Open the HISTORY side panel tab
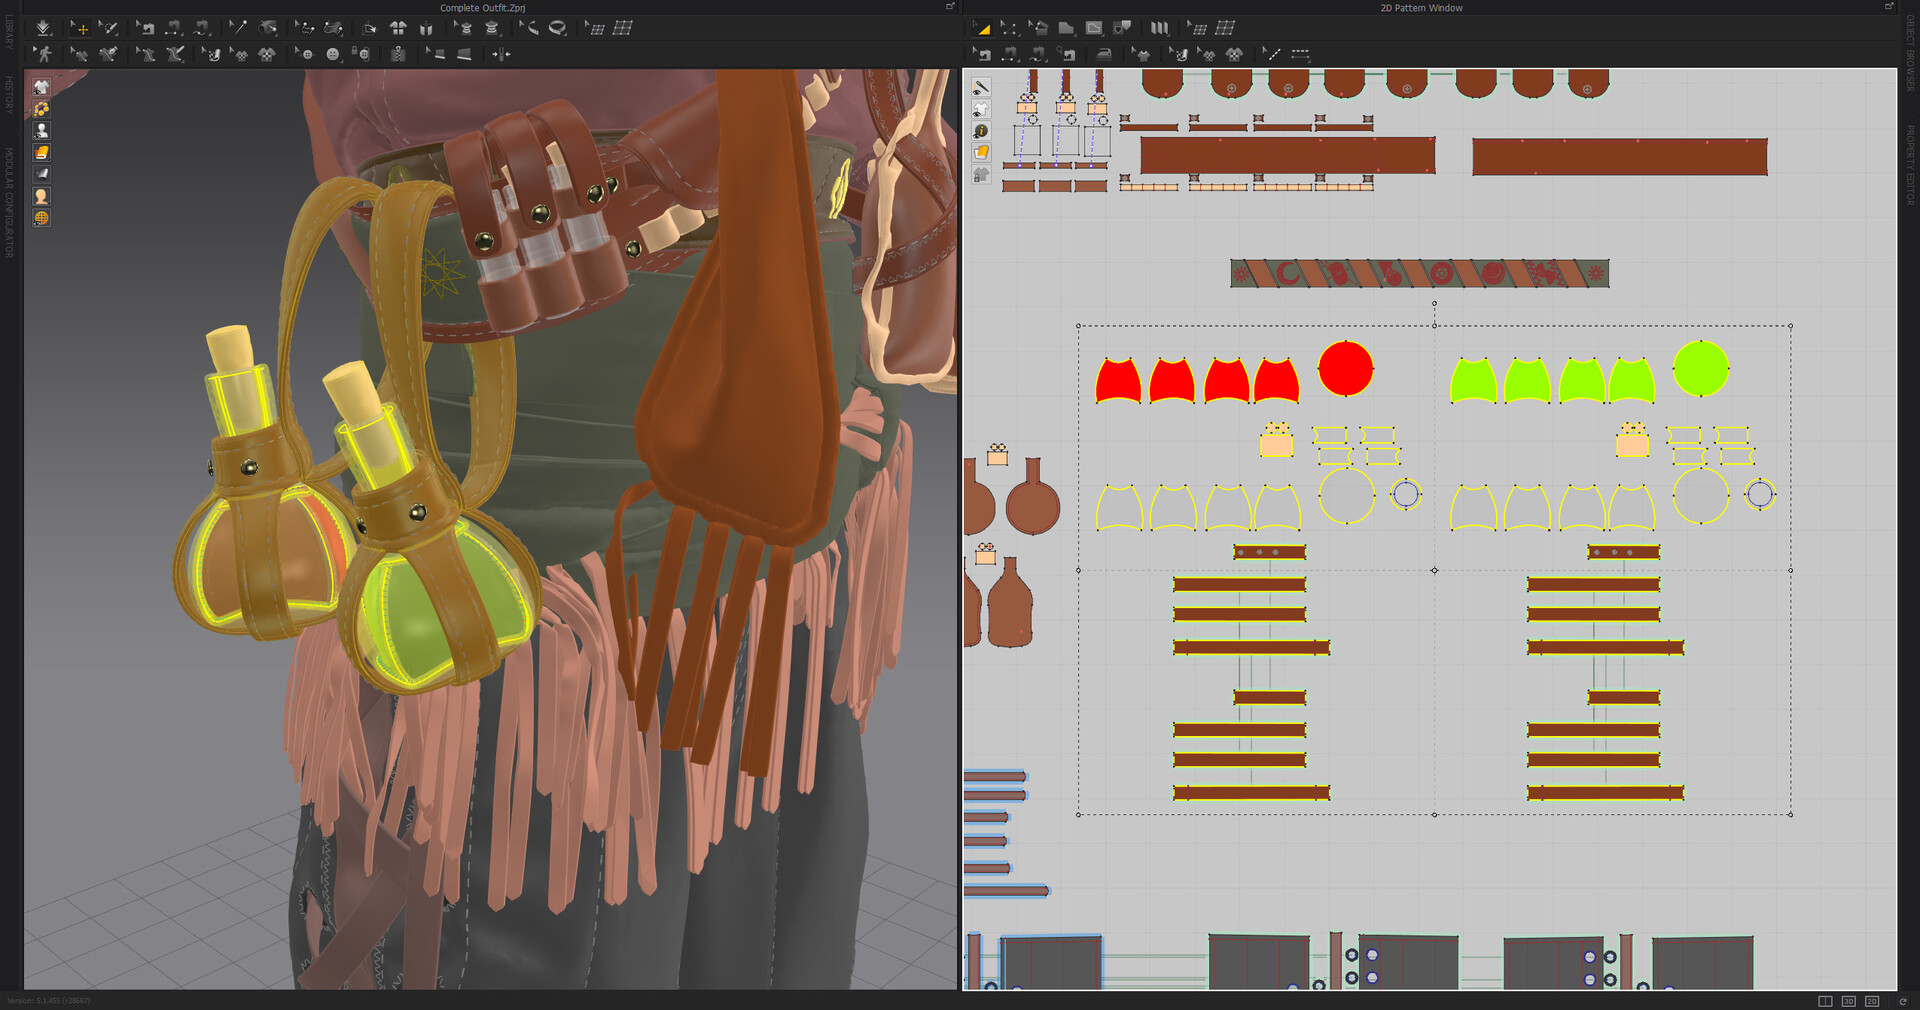Viewport: 1920px width, 1010px height. pyautogui.click(x=8, y=94)
